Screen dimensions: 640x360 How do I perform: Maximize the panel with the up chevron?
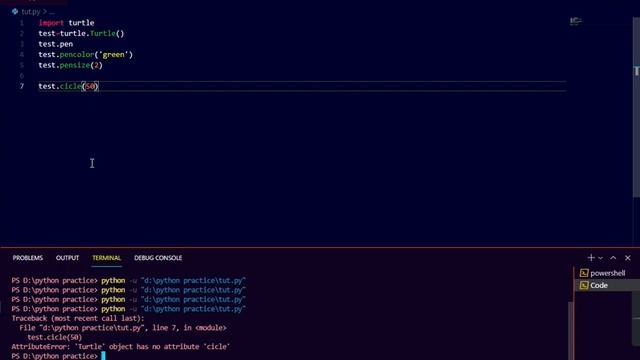613,258
